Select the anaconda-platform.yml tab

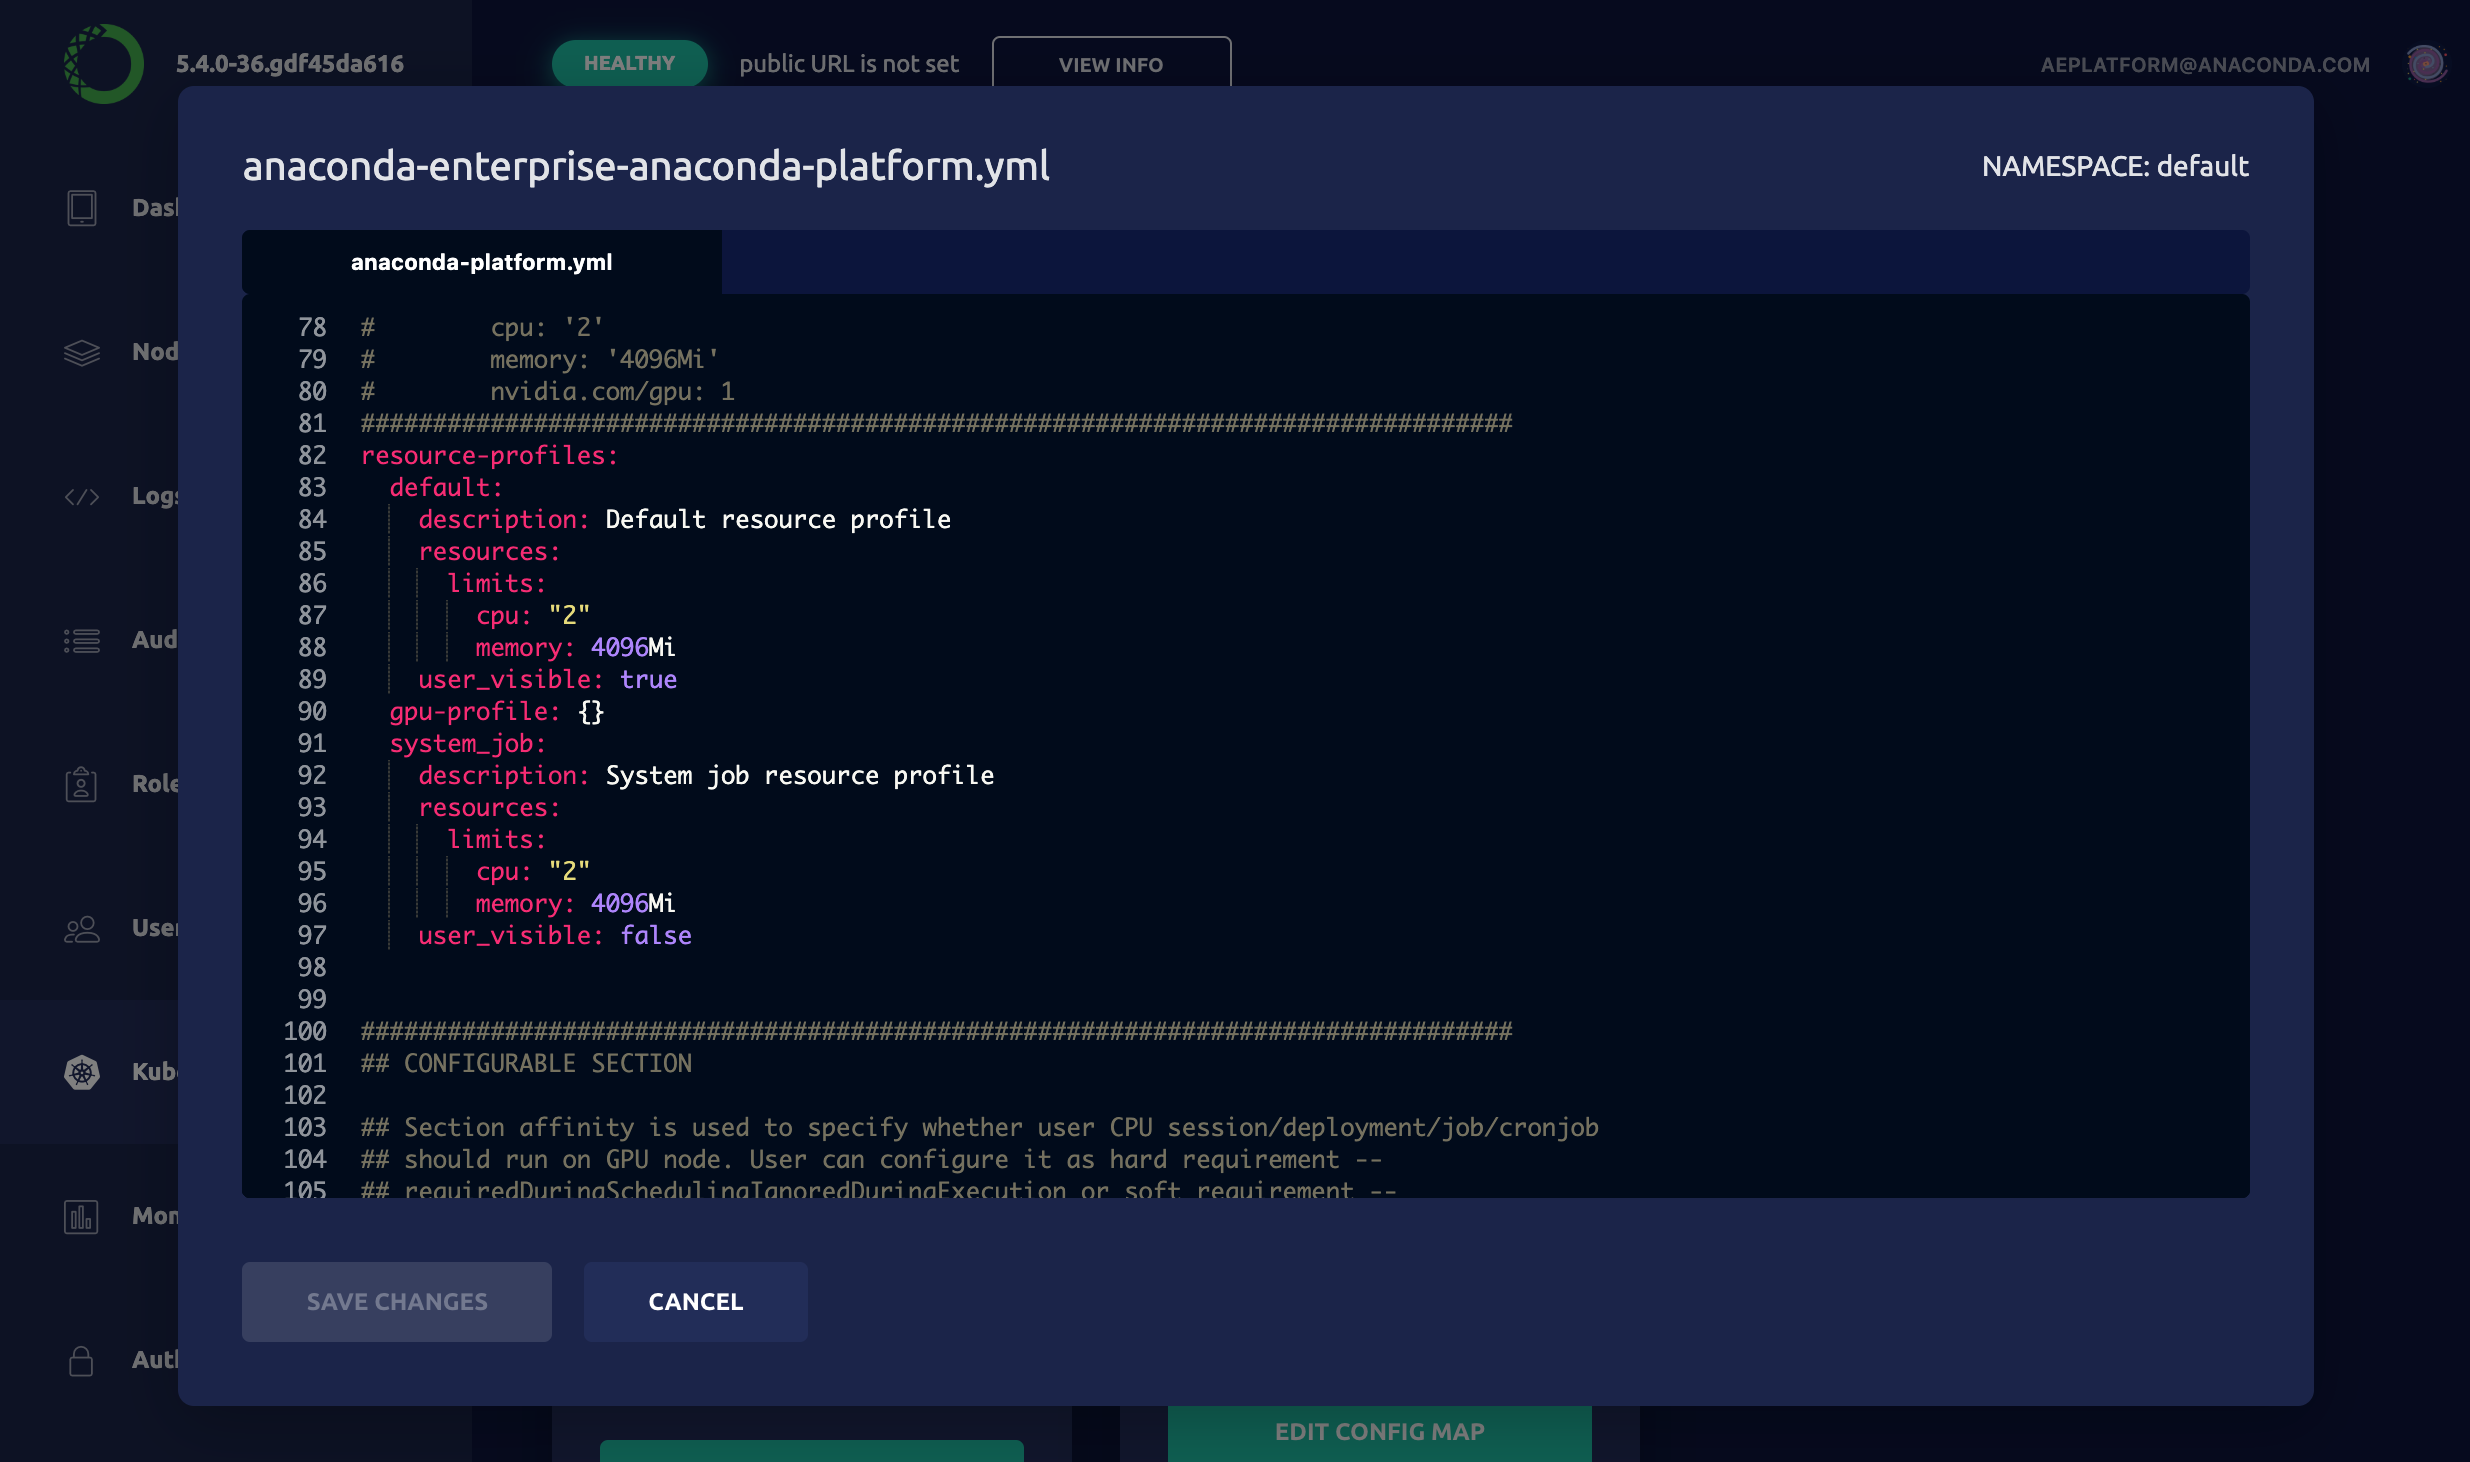[x=481, y=262]
